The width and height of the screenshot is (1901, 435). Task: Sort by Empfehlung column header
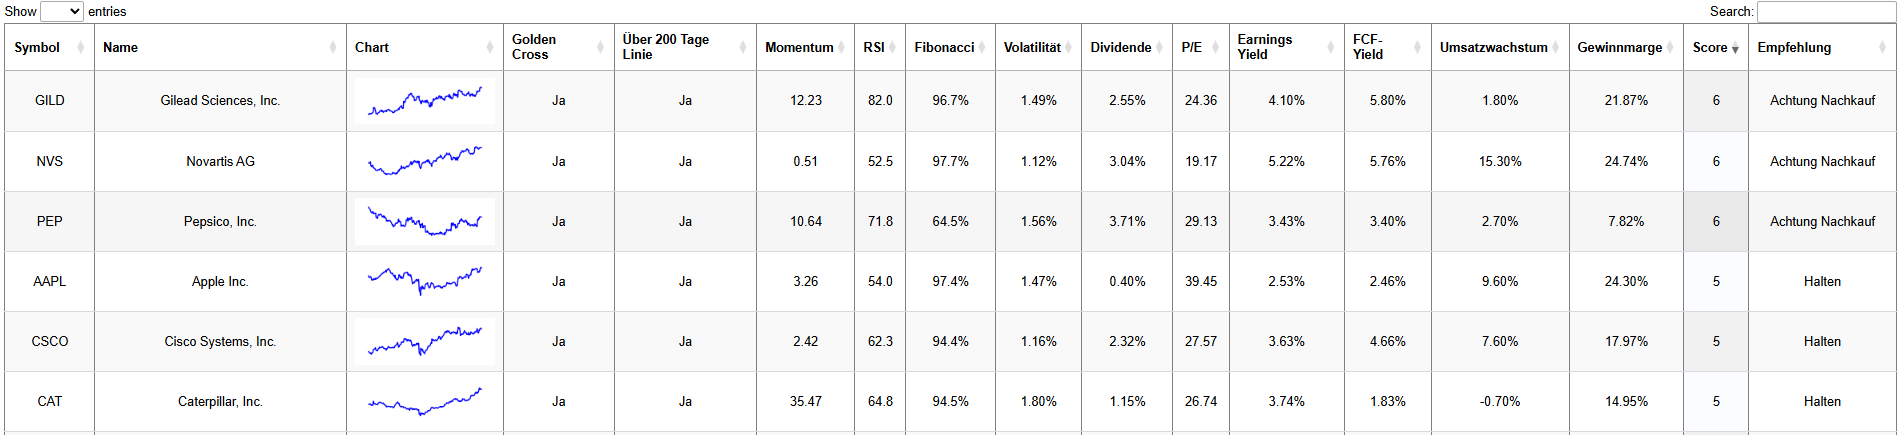click(1794, 47)
